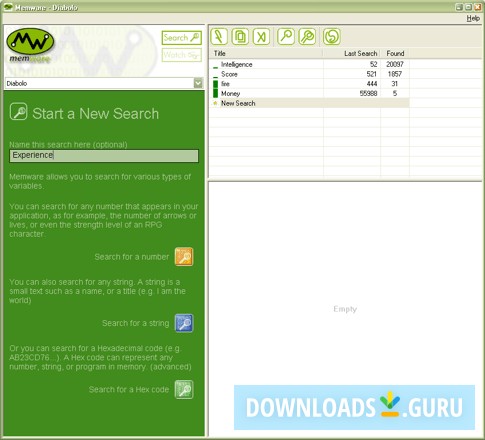
Task: Click the Last Search value 52
Action: [373, 64]
